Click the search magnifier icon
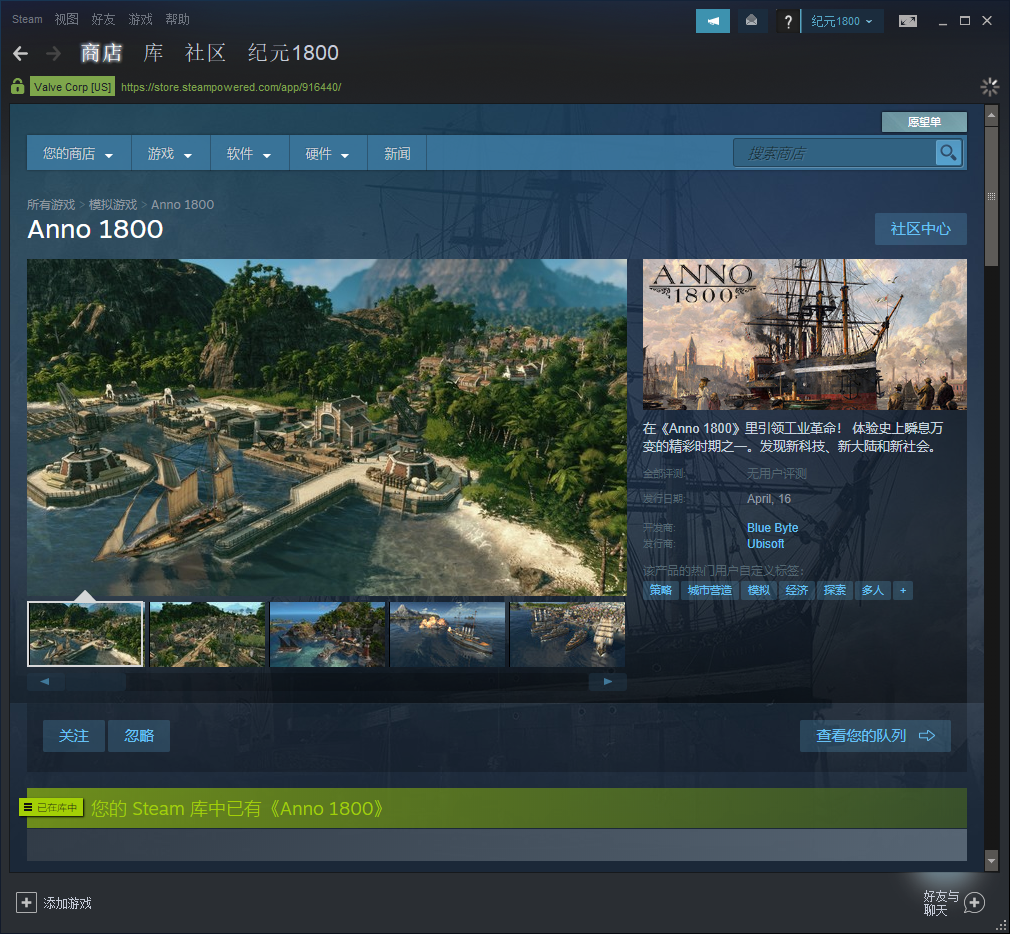1010x934 pixels. (947, 153)
